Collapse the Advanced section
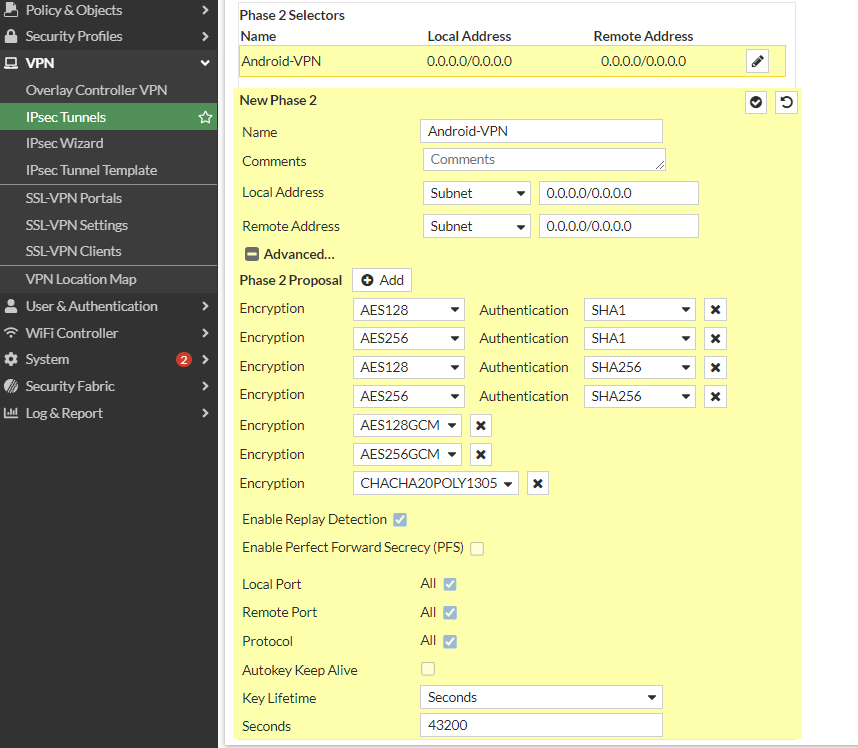Image resolution: width=858 pixels, height=748 pixels. point(252,254)
